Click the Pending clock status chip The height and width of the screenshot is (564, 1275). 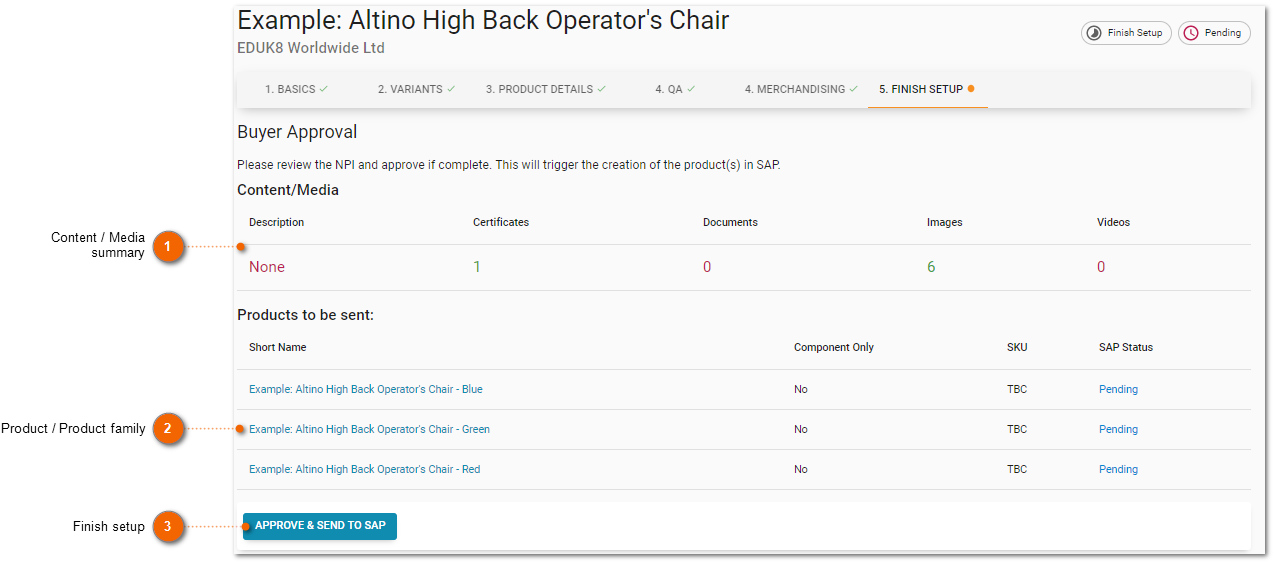[1214, 33]
